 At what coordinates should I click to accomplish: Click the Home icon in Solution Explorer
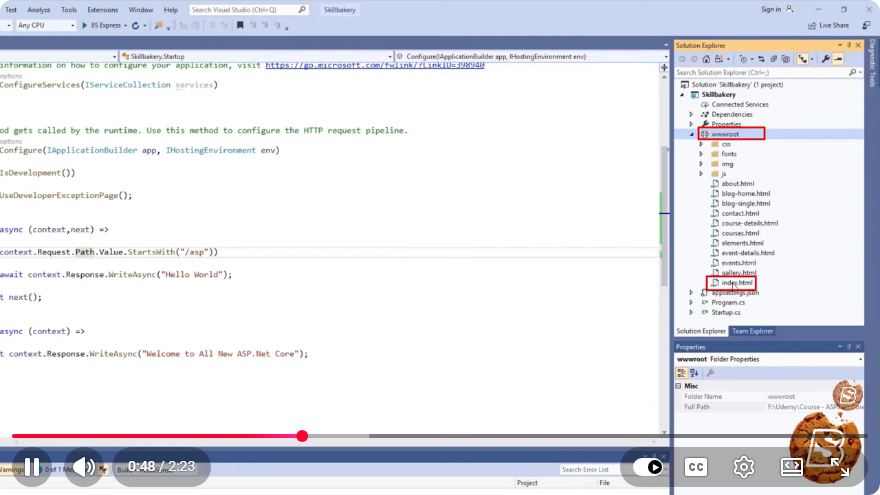click(707, 59)
